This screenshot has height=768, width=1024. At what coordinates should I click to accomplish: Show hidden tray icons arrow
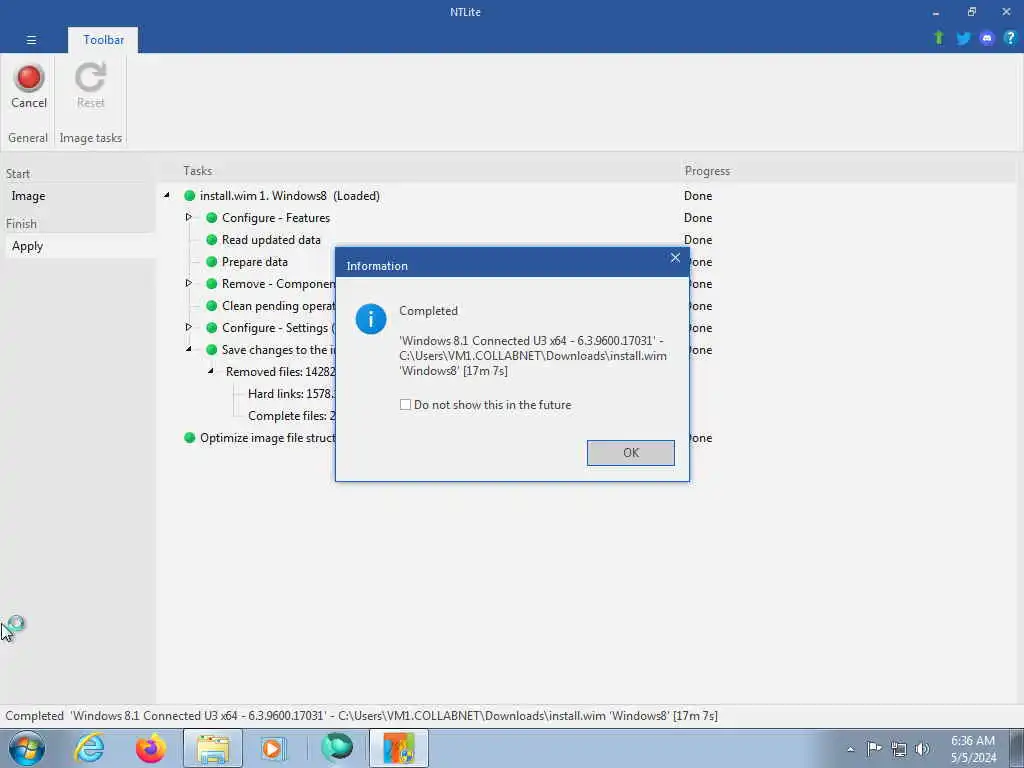tap(850, 749)
